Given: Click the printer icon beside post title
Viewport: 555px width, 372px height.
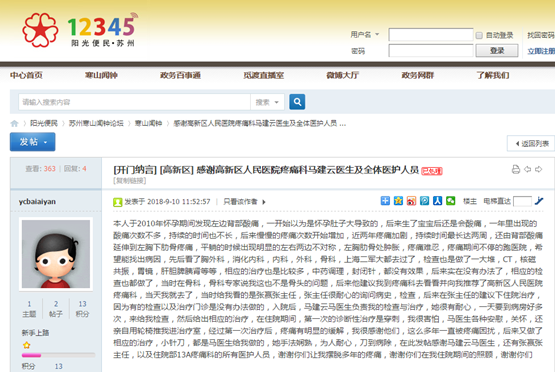Looking at the screenshot, I should pos(516,170).
